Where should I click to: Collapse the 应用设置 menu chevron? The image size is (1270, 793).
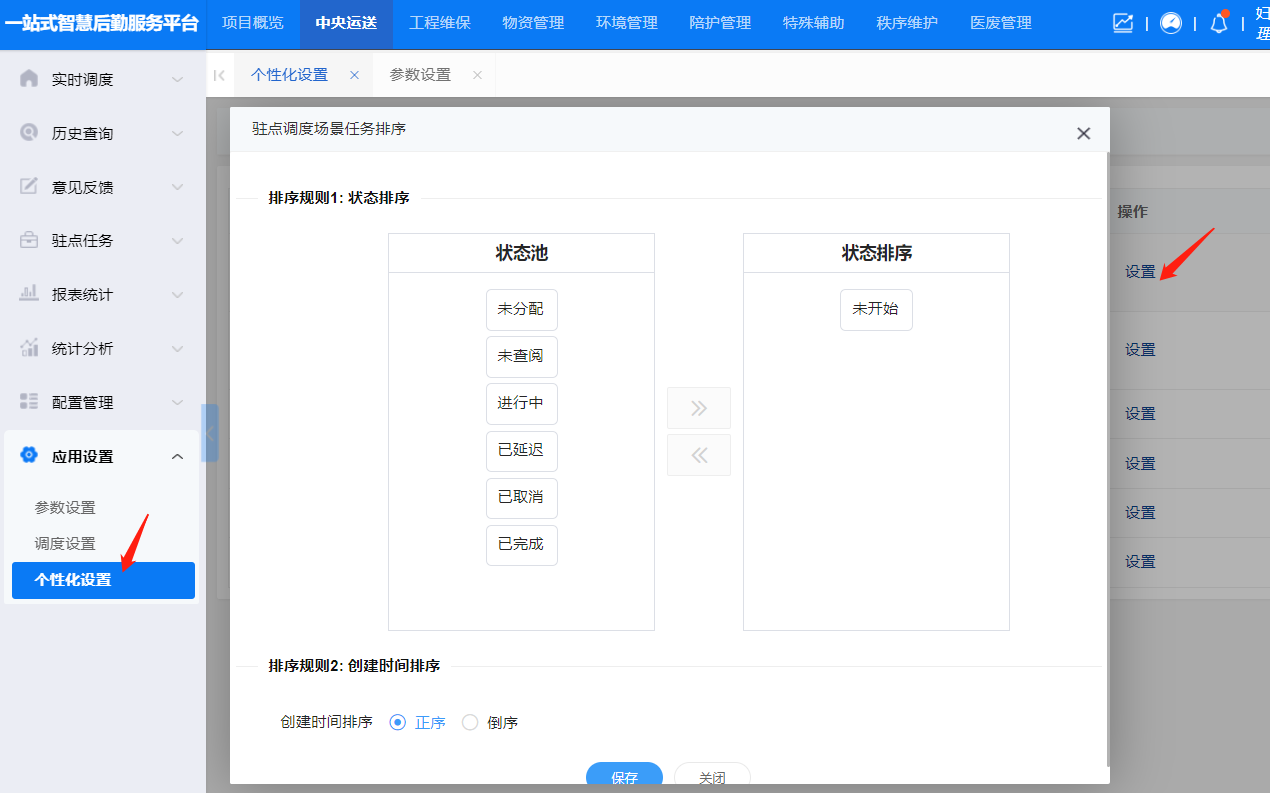tap(177, 457)
